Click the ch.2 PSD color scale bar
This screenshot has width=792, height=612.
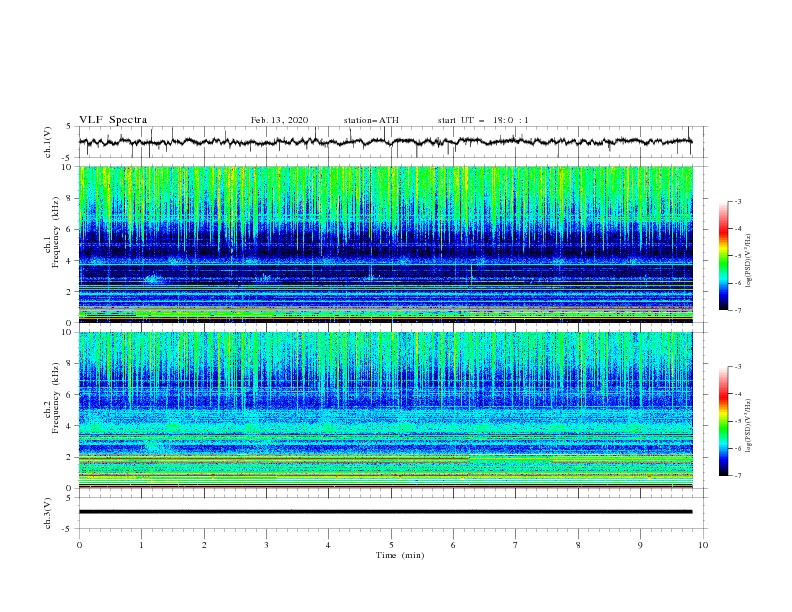pos(723,421)
